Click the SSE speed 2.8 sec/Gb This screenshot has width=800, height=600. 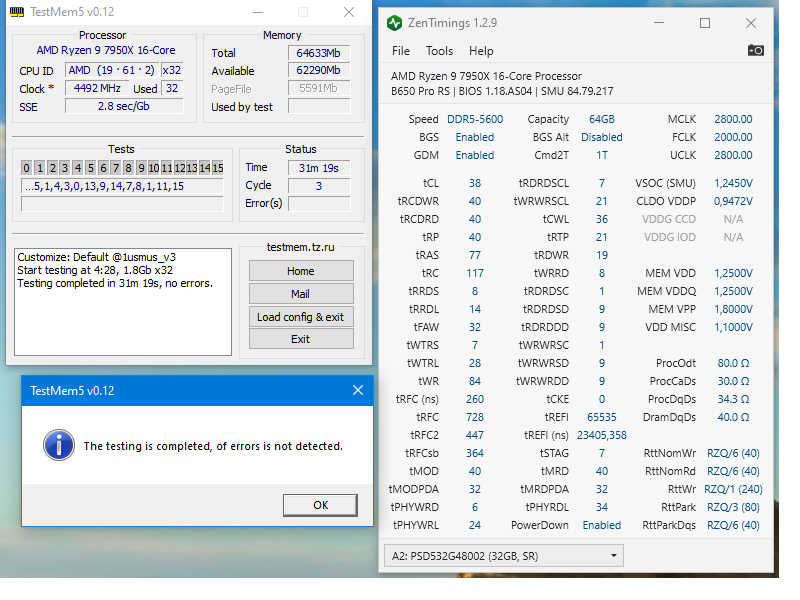click(124, 106)
